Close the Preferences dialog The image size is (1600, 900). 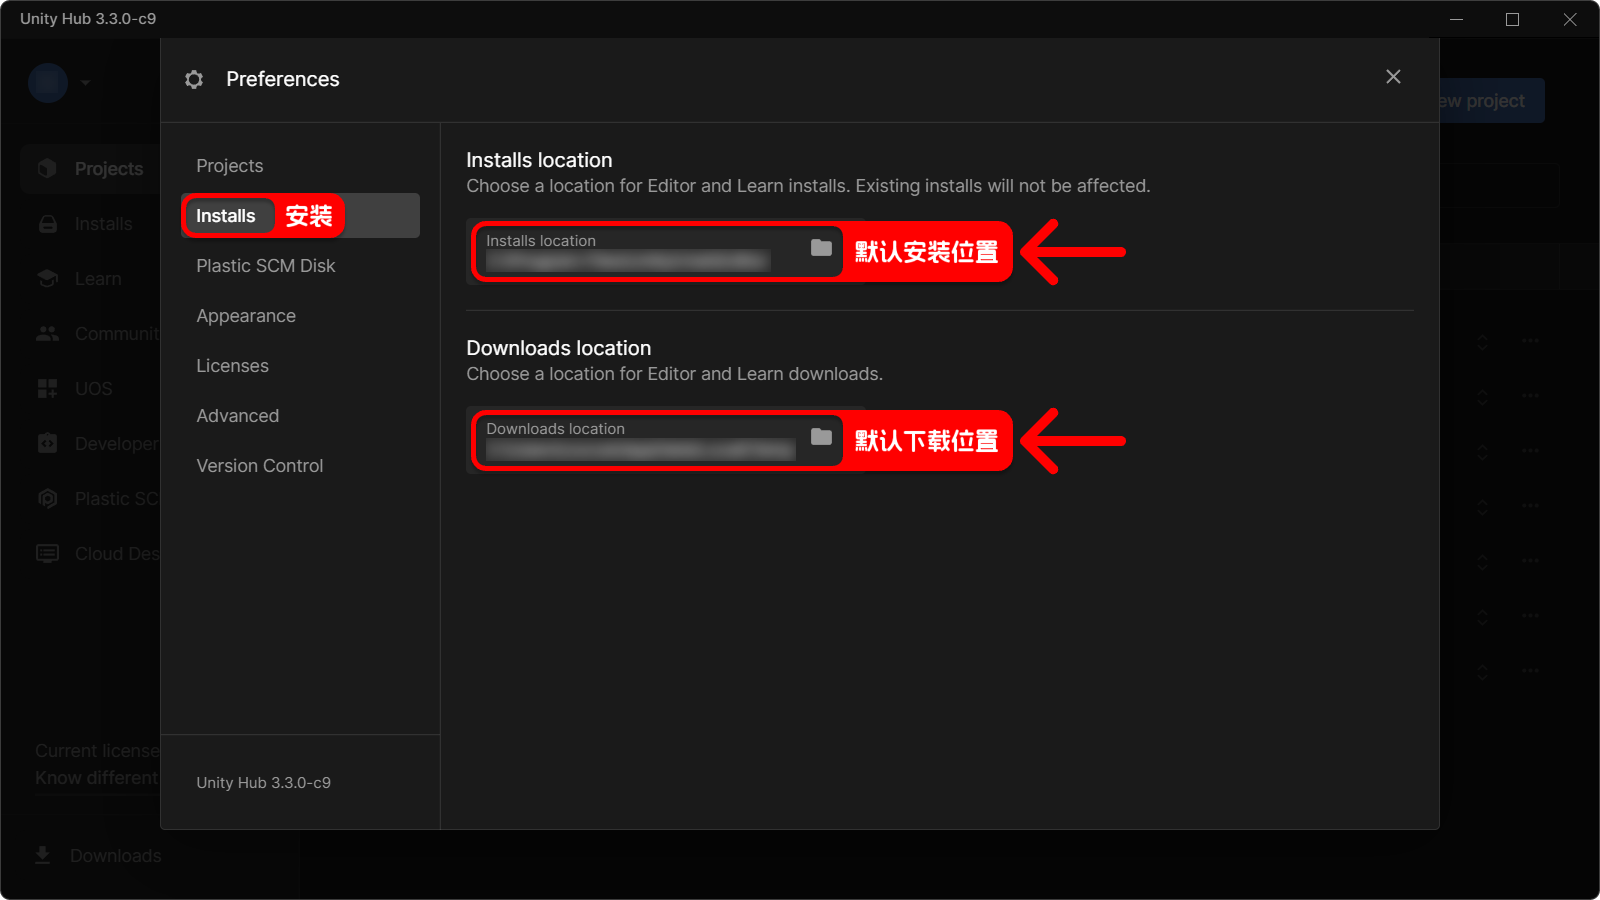click(1393, 77)
